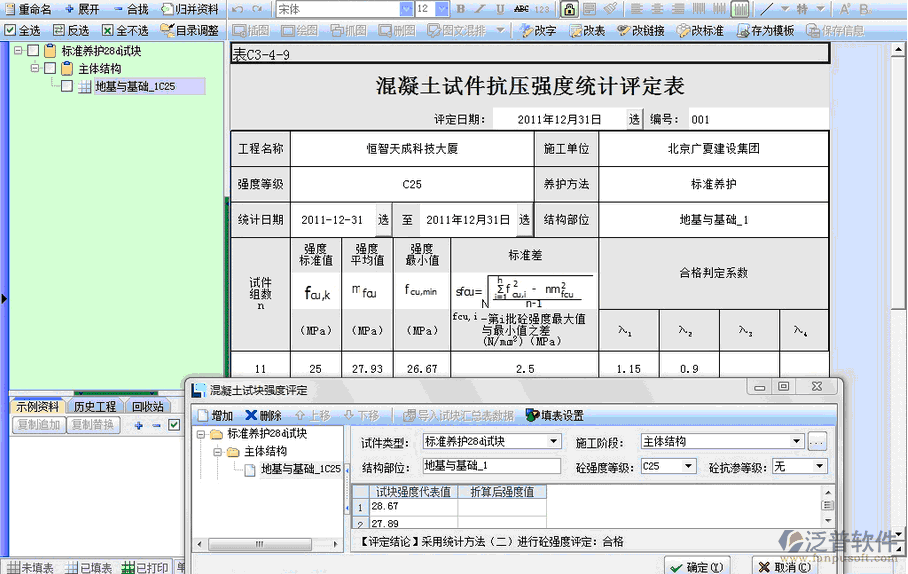Expand the 砼强度等级 C25 dropdown
Image resolution: width=908 pixels, height=574 pixels.
point(688,466)
